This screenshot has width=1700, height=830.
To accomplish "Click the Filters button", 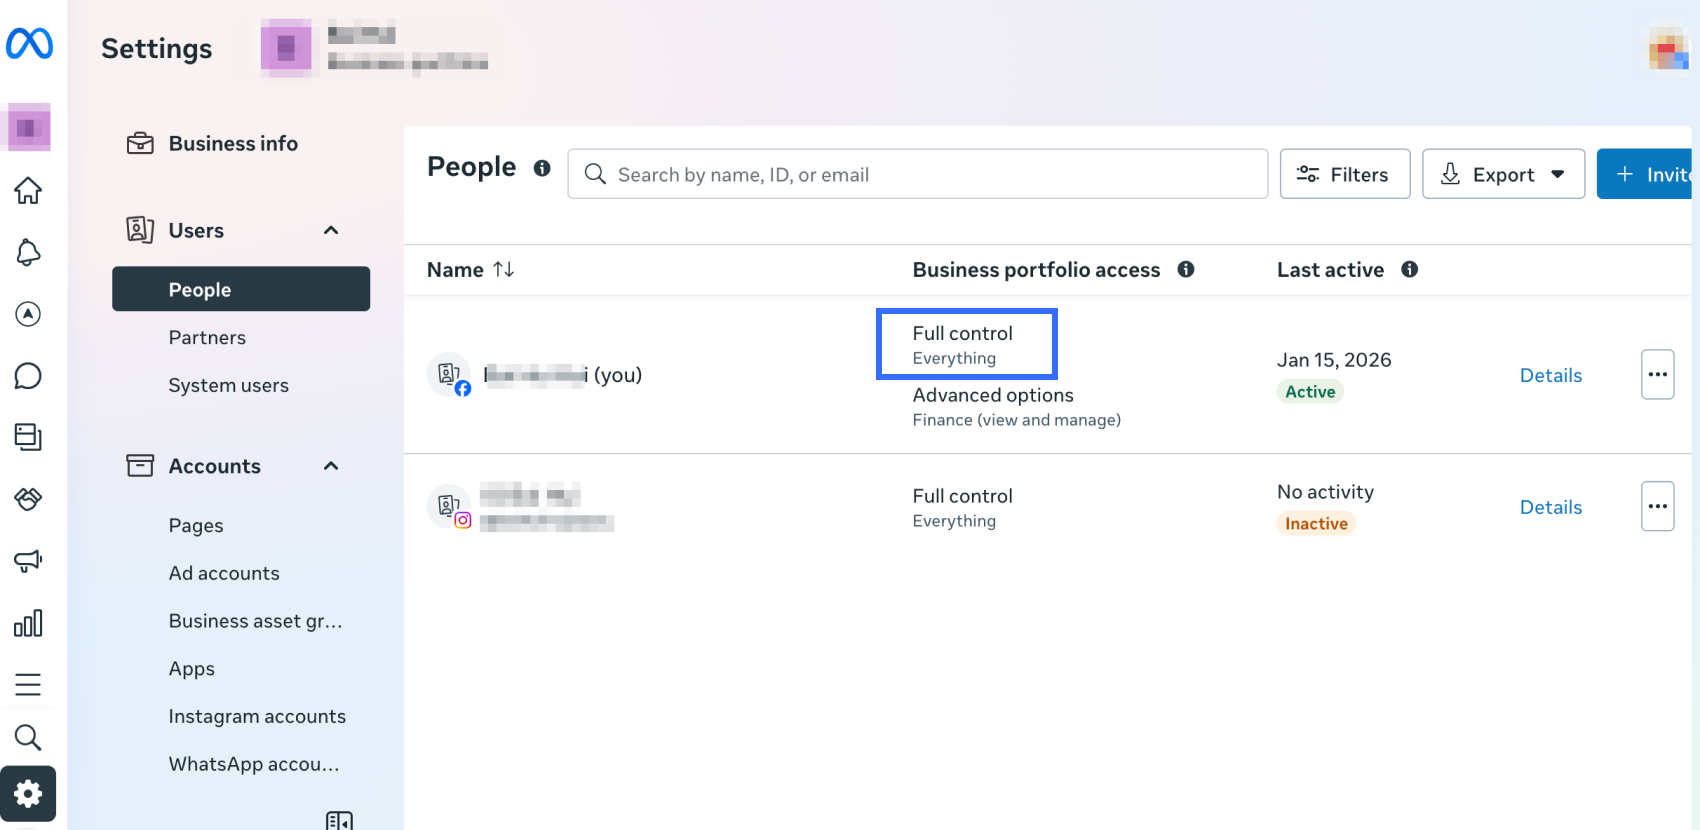I will [1344, 175].
